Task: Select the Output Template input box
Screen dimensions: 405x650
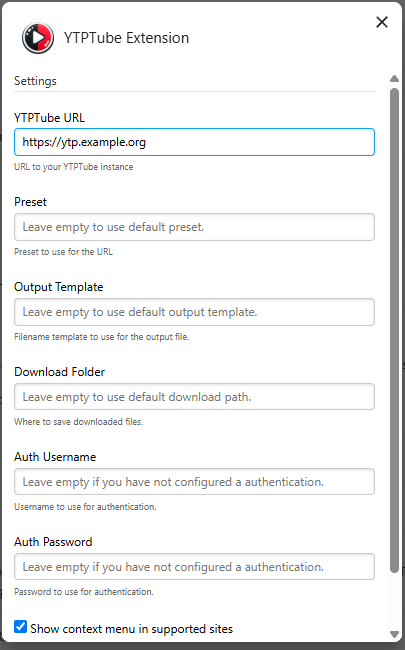Action: pos(194,312)
